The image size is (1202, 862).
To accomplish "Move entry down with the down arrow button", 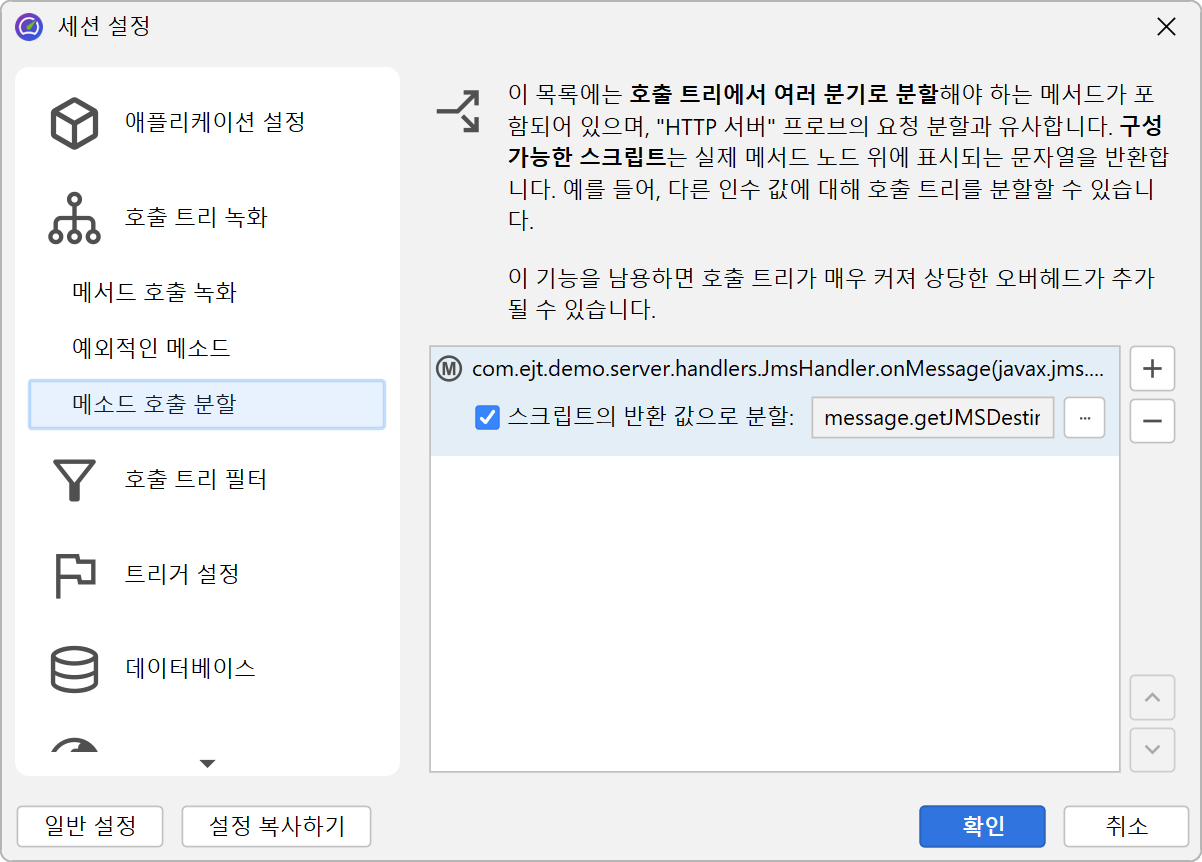I will coord(1152,749).
